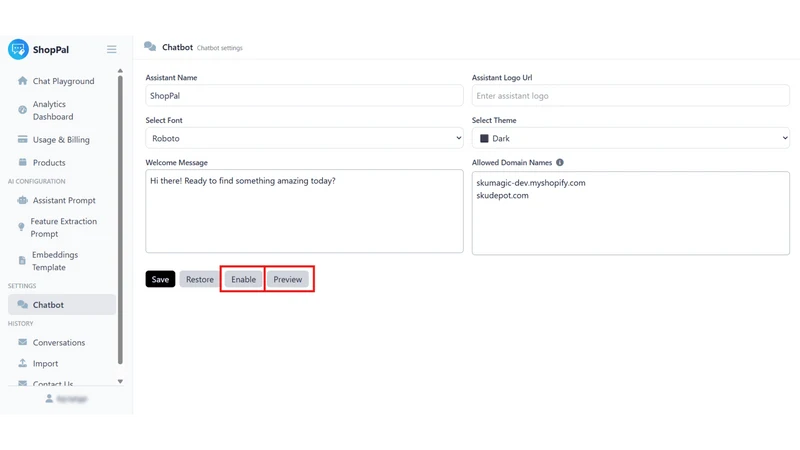Focus the Assistant Name field
Image resolution: width=800 pixels, height=450 pixels.
[x=305, y=95]
